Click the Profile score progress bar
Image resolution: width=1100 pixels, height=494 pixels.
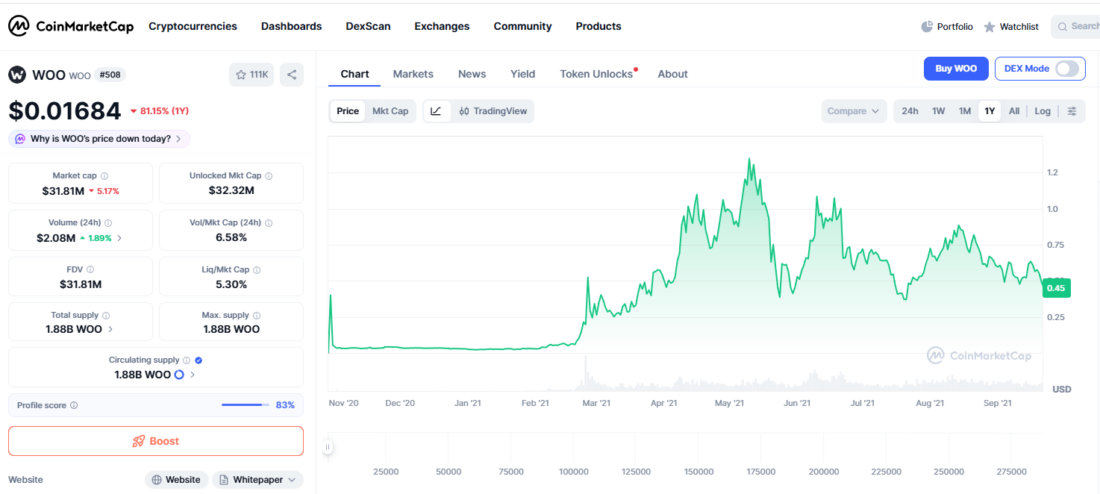point(246,405)
